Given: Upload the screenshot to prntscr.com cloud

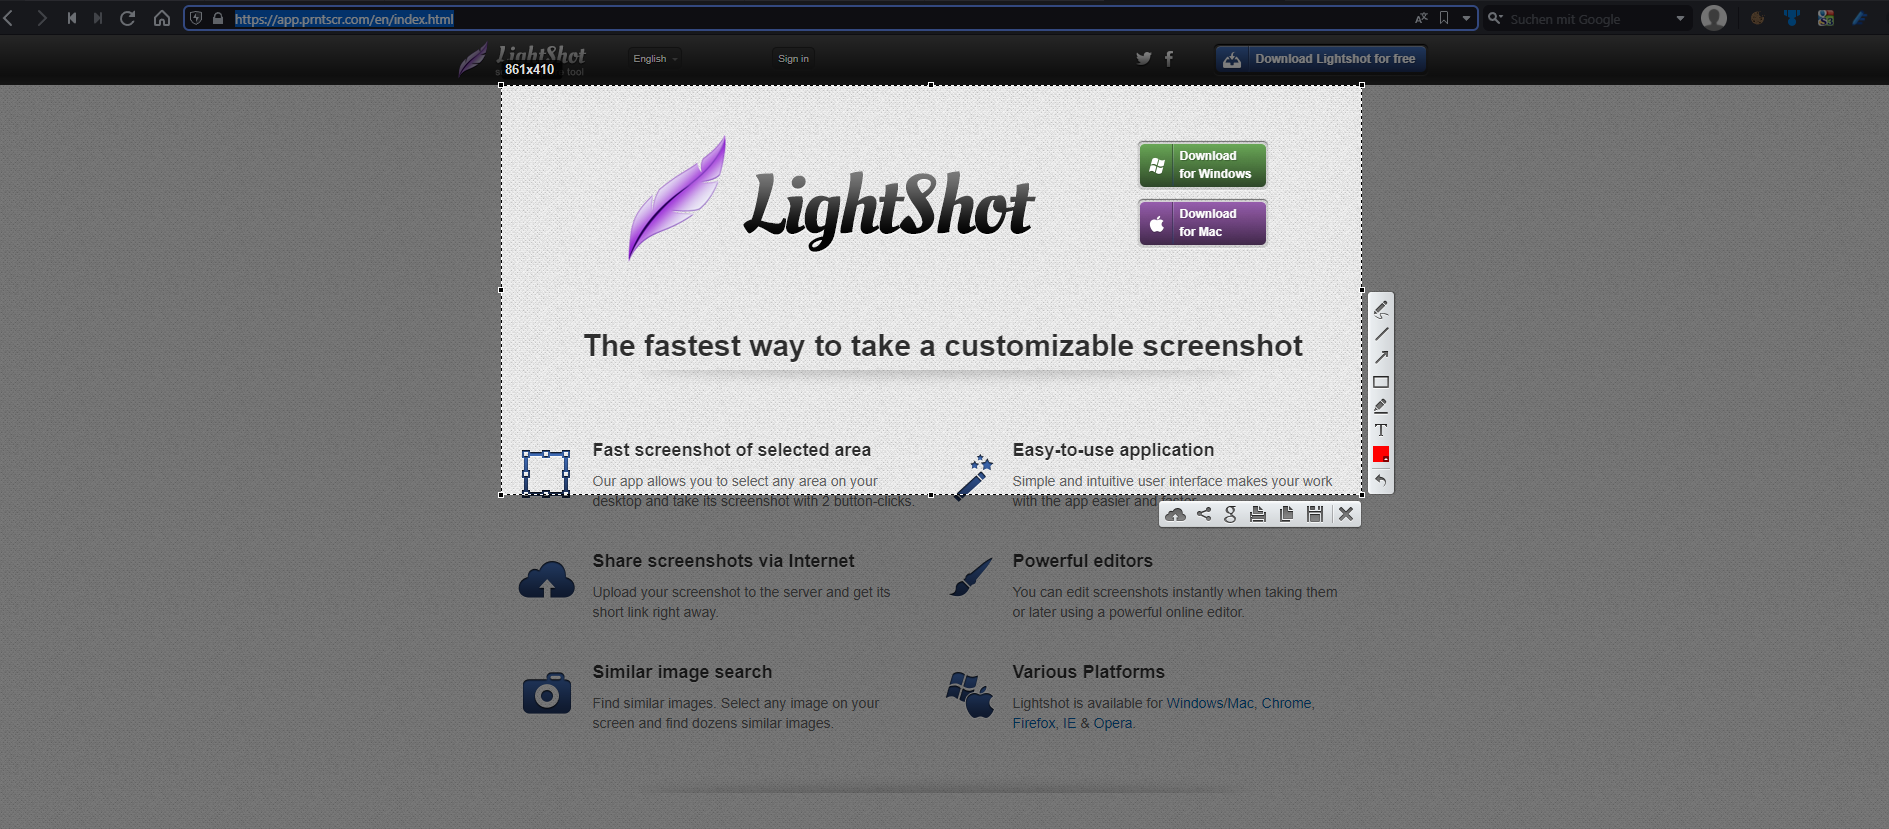Looking at the screenshot, I should pos(1176,514).
